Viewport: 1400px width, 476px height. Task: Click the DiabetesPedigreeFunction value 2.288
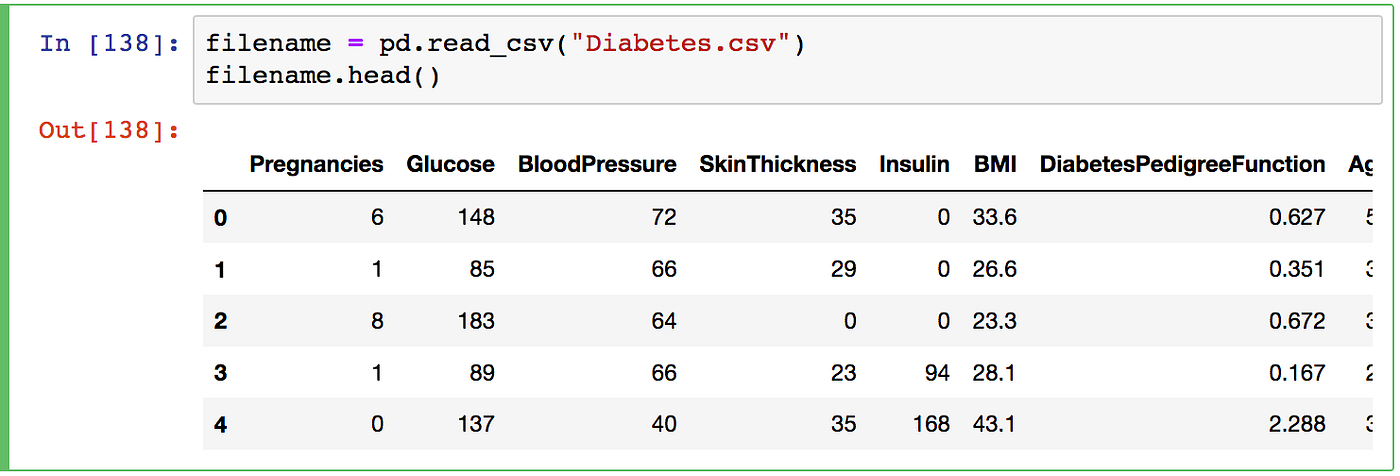1296,424
